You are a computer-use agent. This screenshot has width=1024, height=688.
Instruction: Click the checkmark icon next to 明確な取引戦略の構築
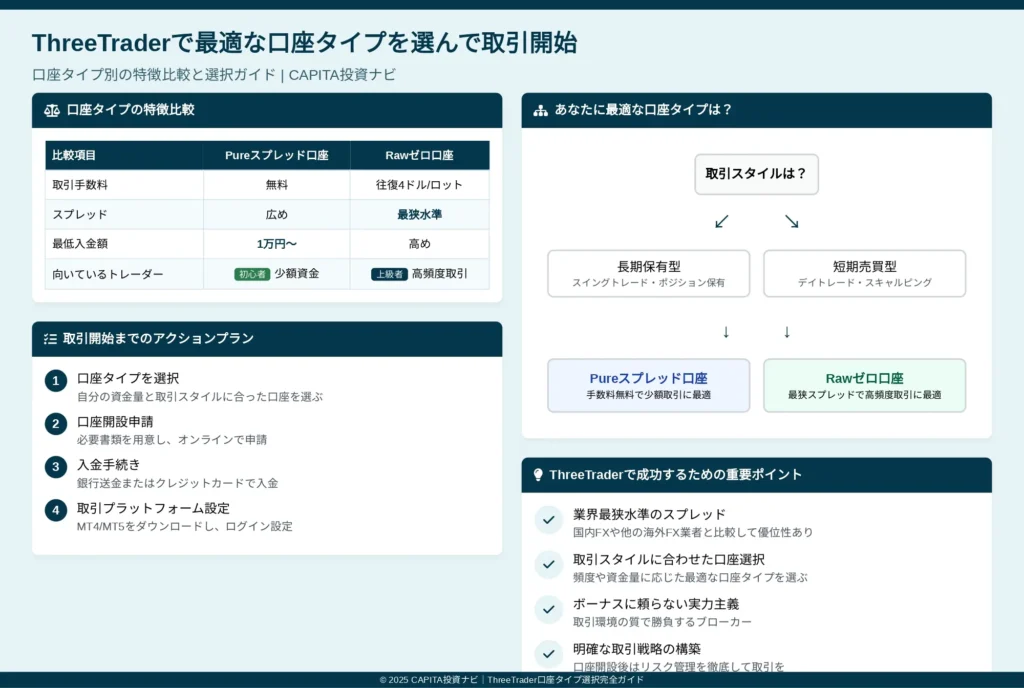click(549, 654)
